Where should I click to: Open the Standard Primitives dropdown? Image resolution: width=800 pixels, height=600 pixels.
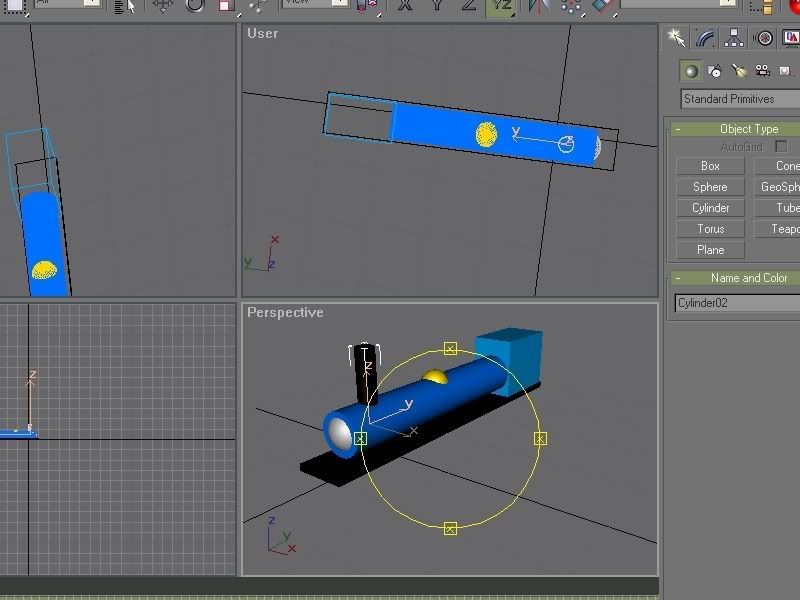tap(740, 99)
